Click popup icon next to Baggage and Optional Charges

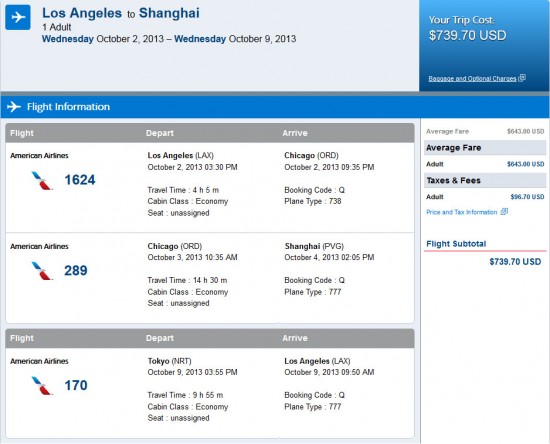[522, 78]
